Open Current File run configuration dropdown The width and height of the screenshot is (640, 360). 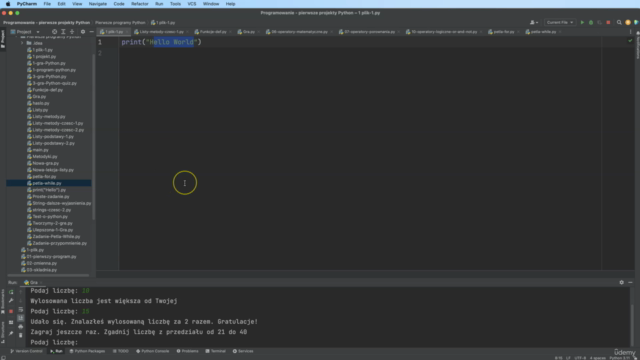point(560,22)
